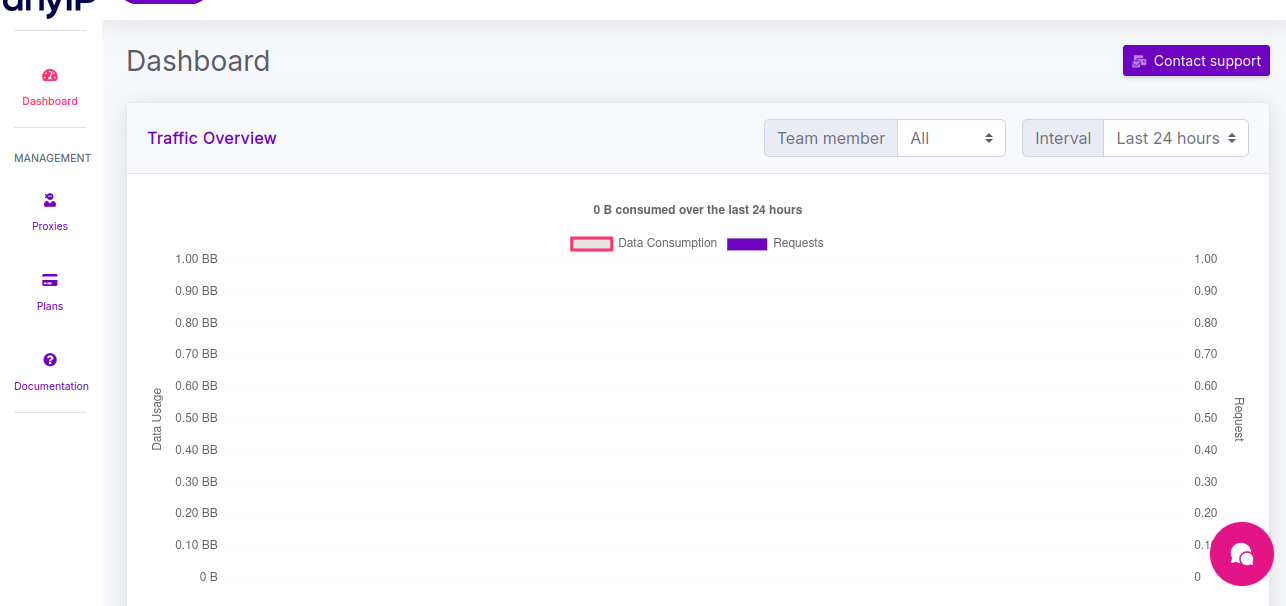Toggle the Requests legend label
Screen dimensions: 1286x606
(798, 243)
